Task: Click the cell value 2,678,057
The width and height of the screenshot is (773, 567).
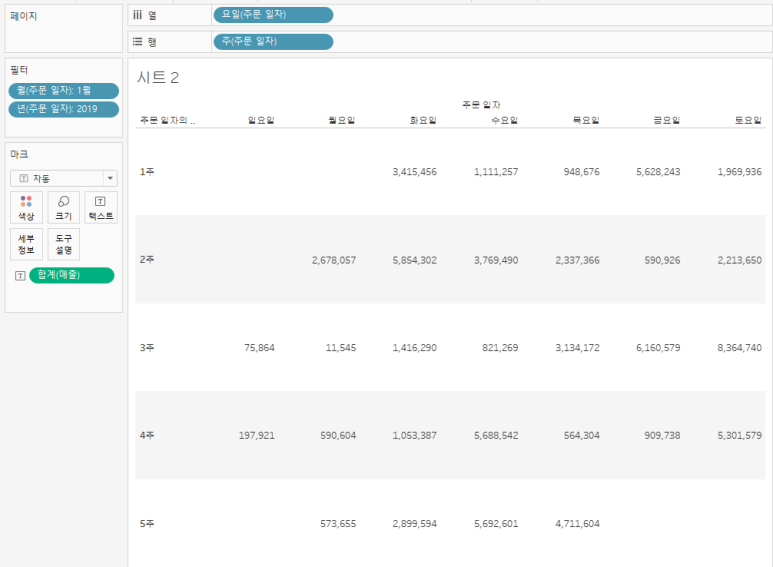Action: (334, 260)
